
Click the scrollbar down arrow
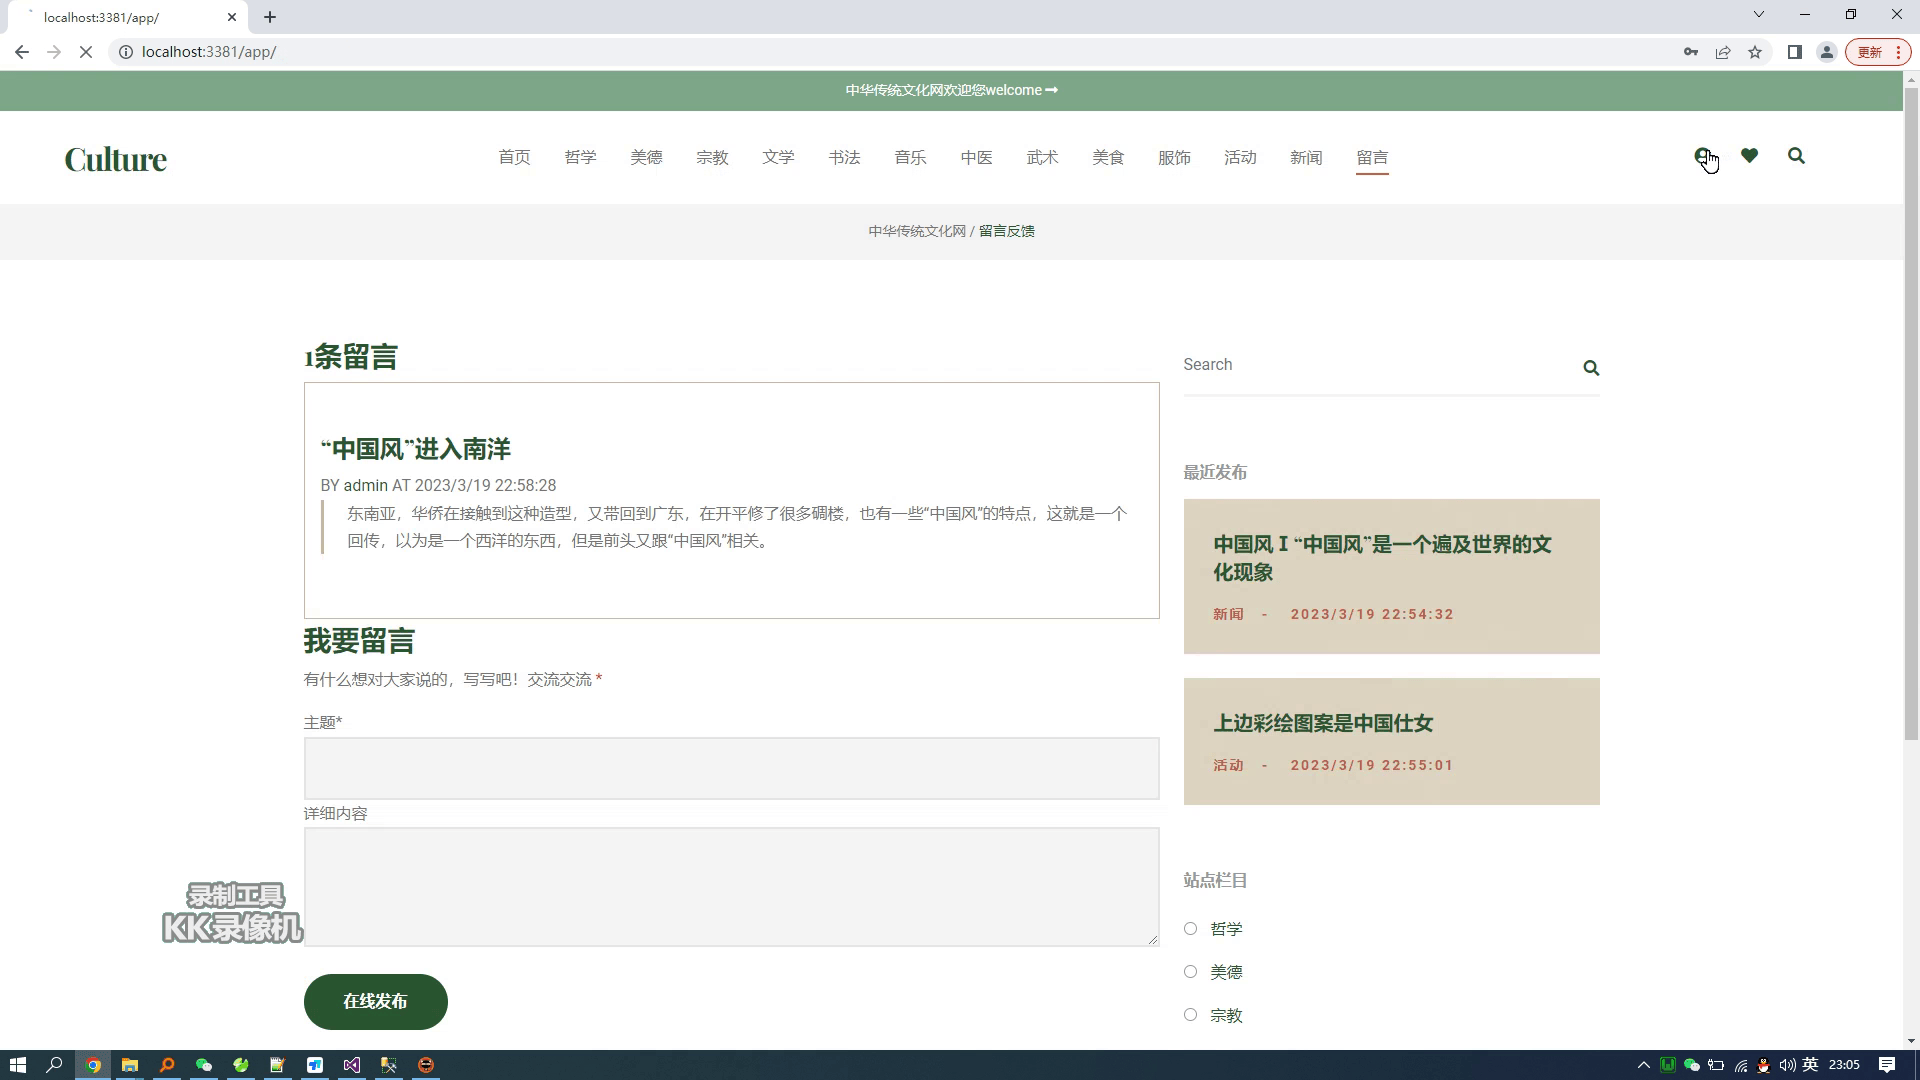point(1911,1041)
